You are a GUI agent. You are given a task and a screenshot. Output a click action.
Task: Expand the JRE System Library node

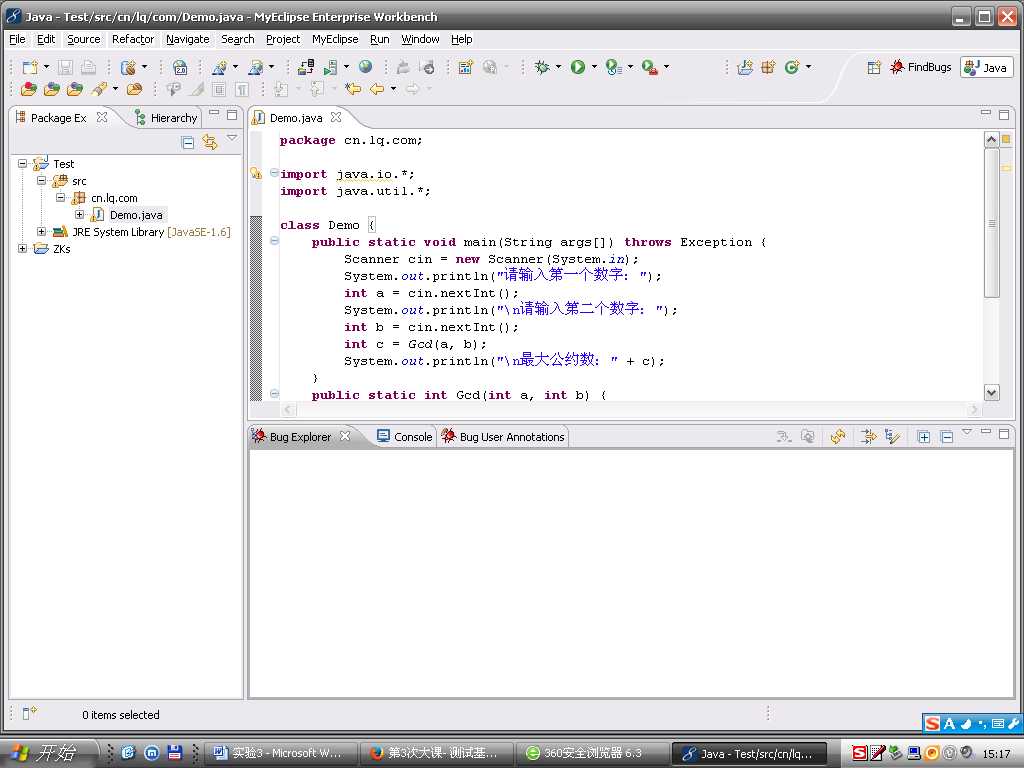point(42,231)
